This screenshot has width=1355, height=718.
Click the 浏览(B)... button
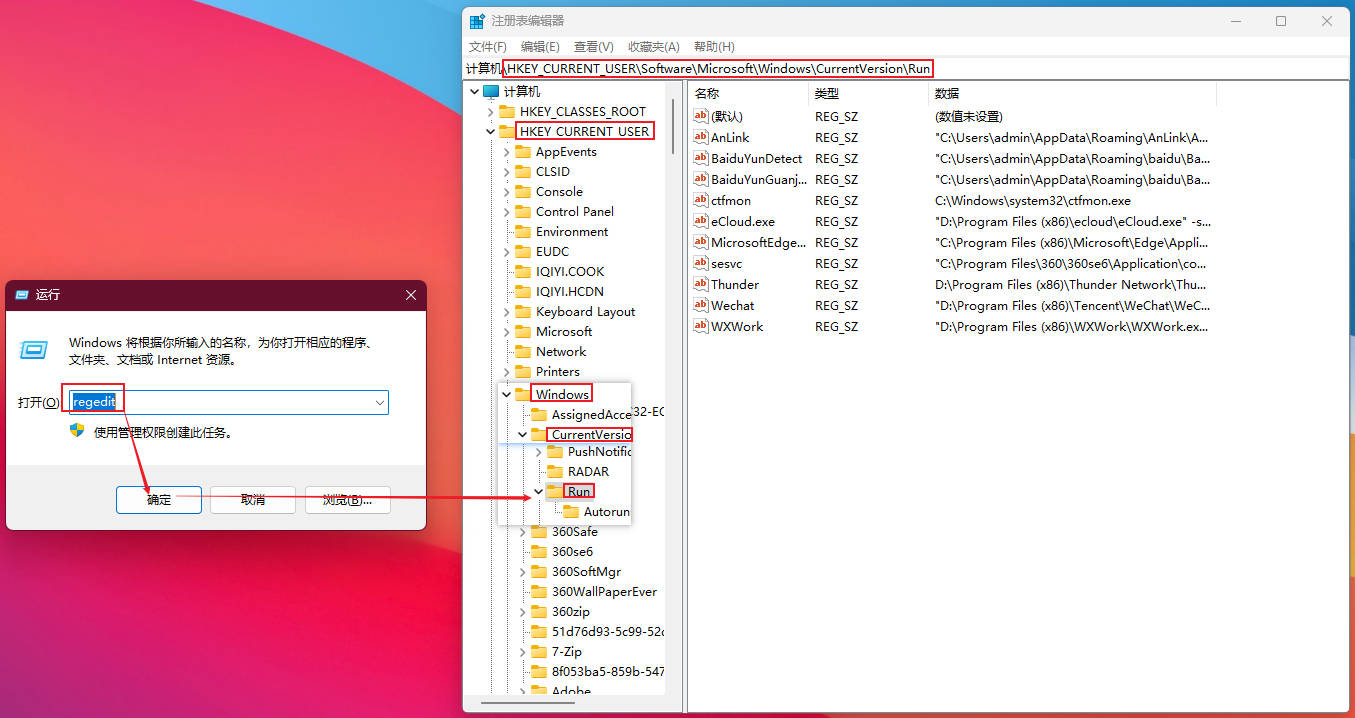click(347, 500)
